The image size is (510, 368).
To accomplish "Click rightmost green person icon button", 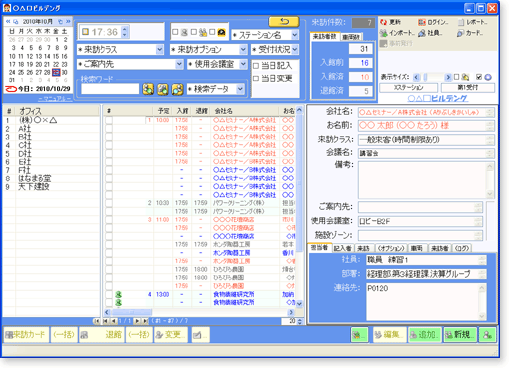I will coord(487,334).
